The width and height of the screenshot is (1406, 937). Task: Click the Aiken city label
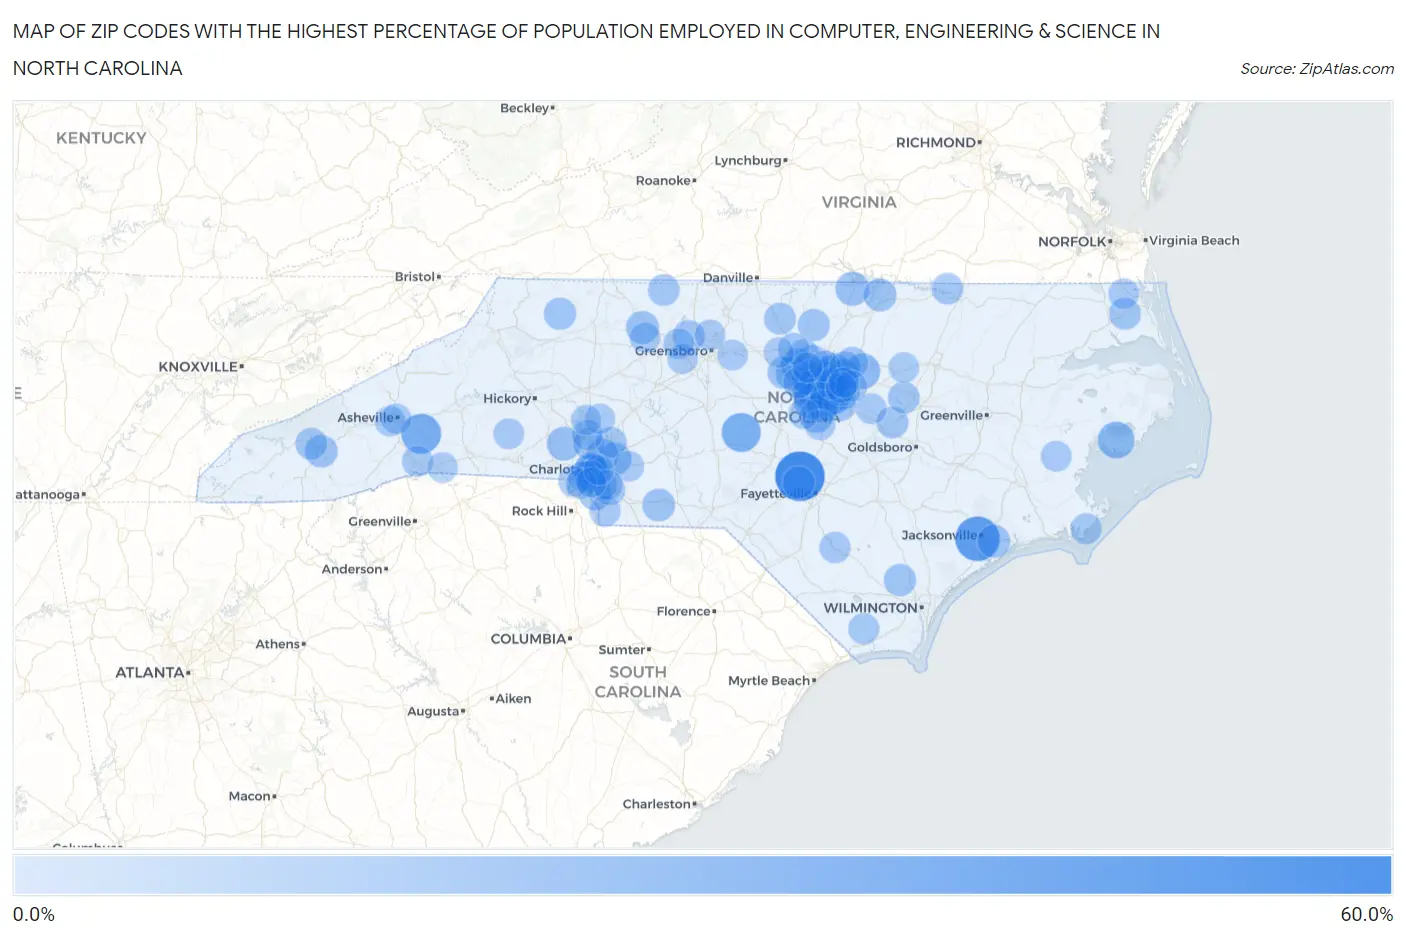[514, 699]
